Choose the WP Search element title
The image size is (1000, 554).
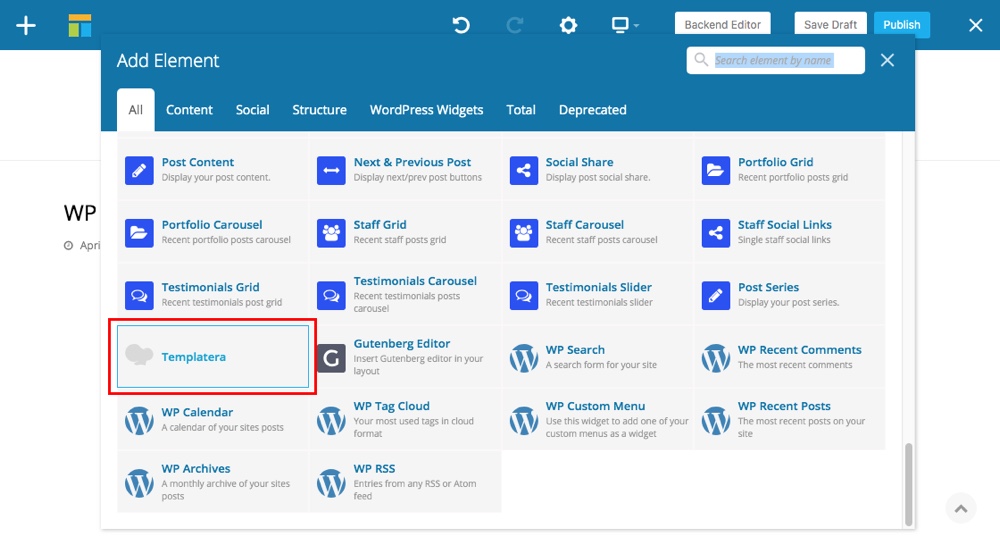pos(575,349)
